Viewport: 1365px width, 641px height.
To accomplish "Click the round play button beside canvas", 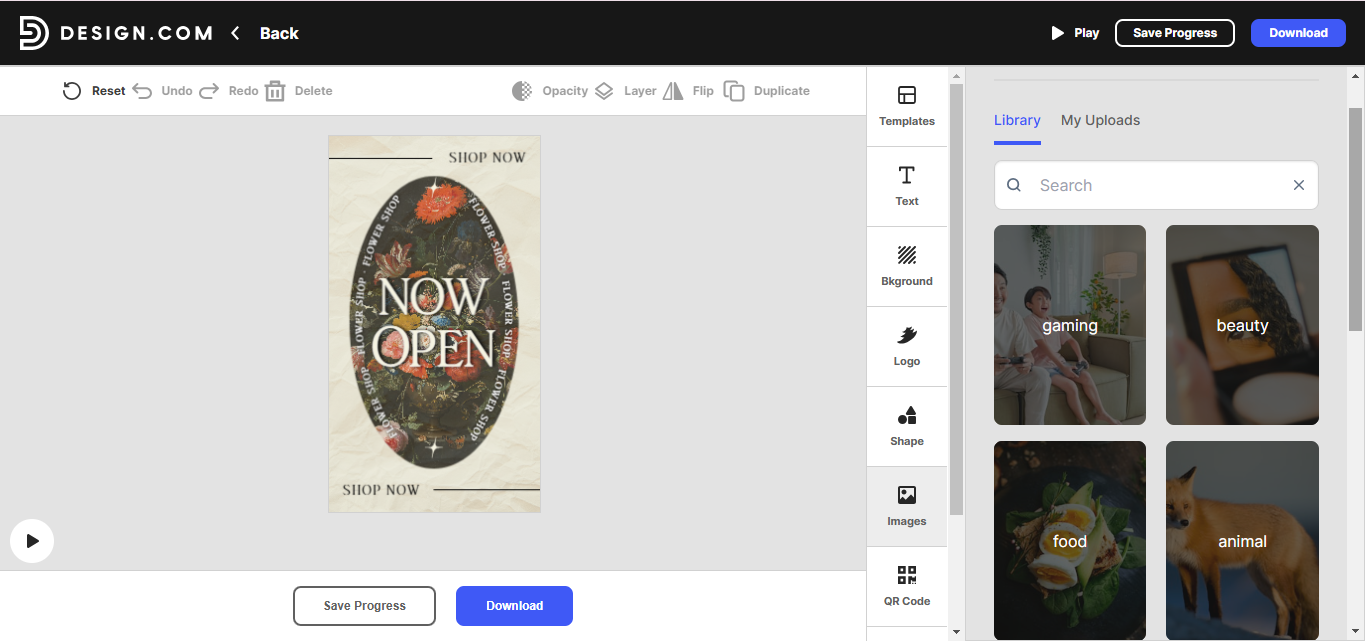I will 32,541.
